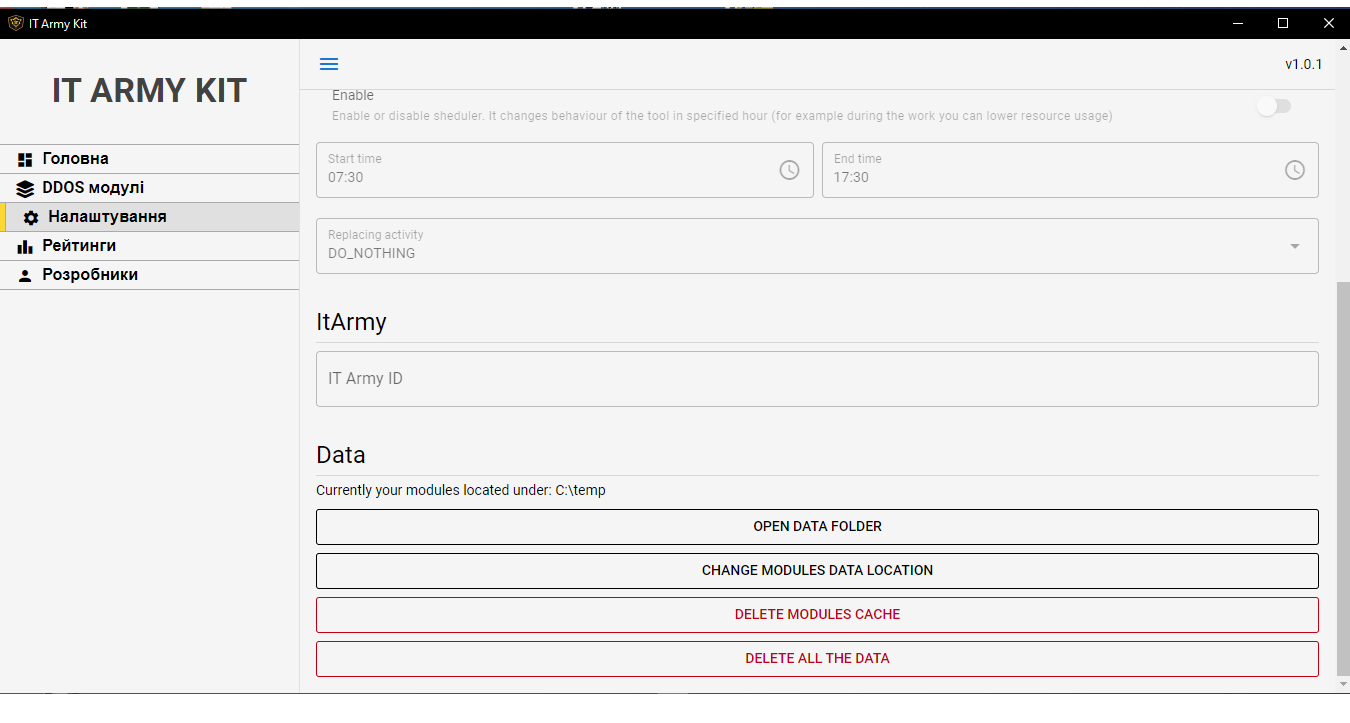The width and height of the screenshot is (1350, 723).
Task: Click the vertical scrollbar on the right
Action: [x=1342, y=480]
